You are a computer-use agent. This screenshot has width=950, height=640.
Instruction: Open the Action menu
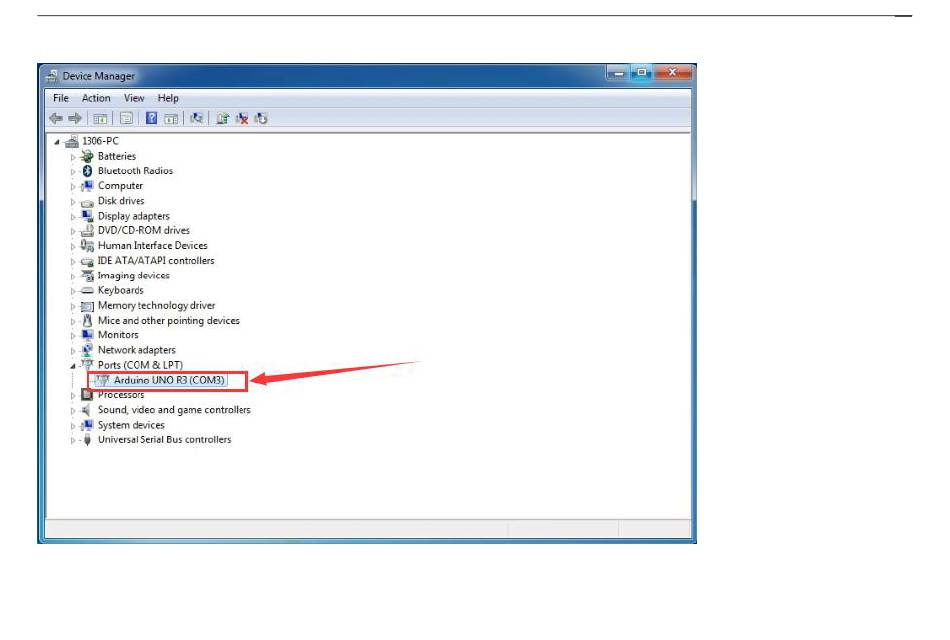[96, 98]
